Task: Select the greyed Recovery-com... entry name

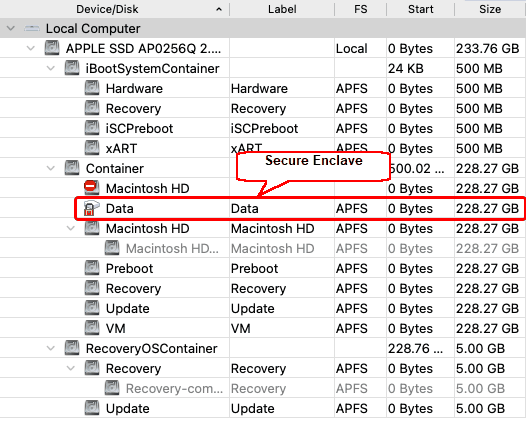Action: (174, 388)
